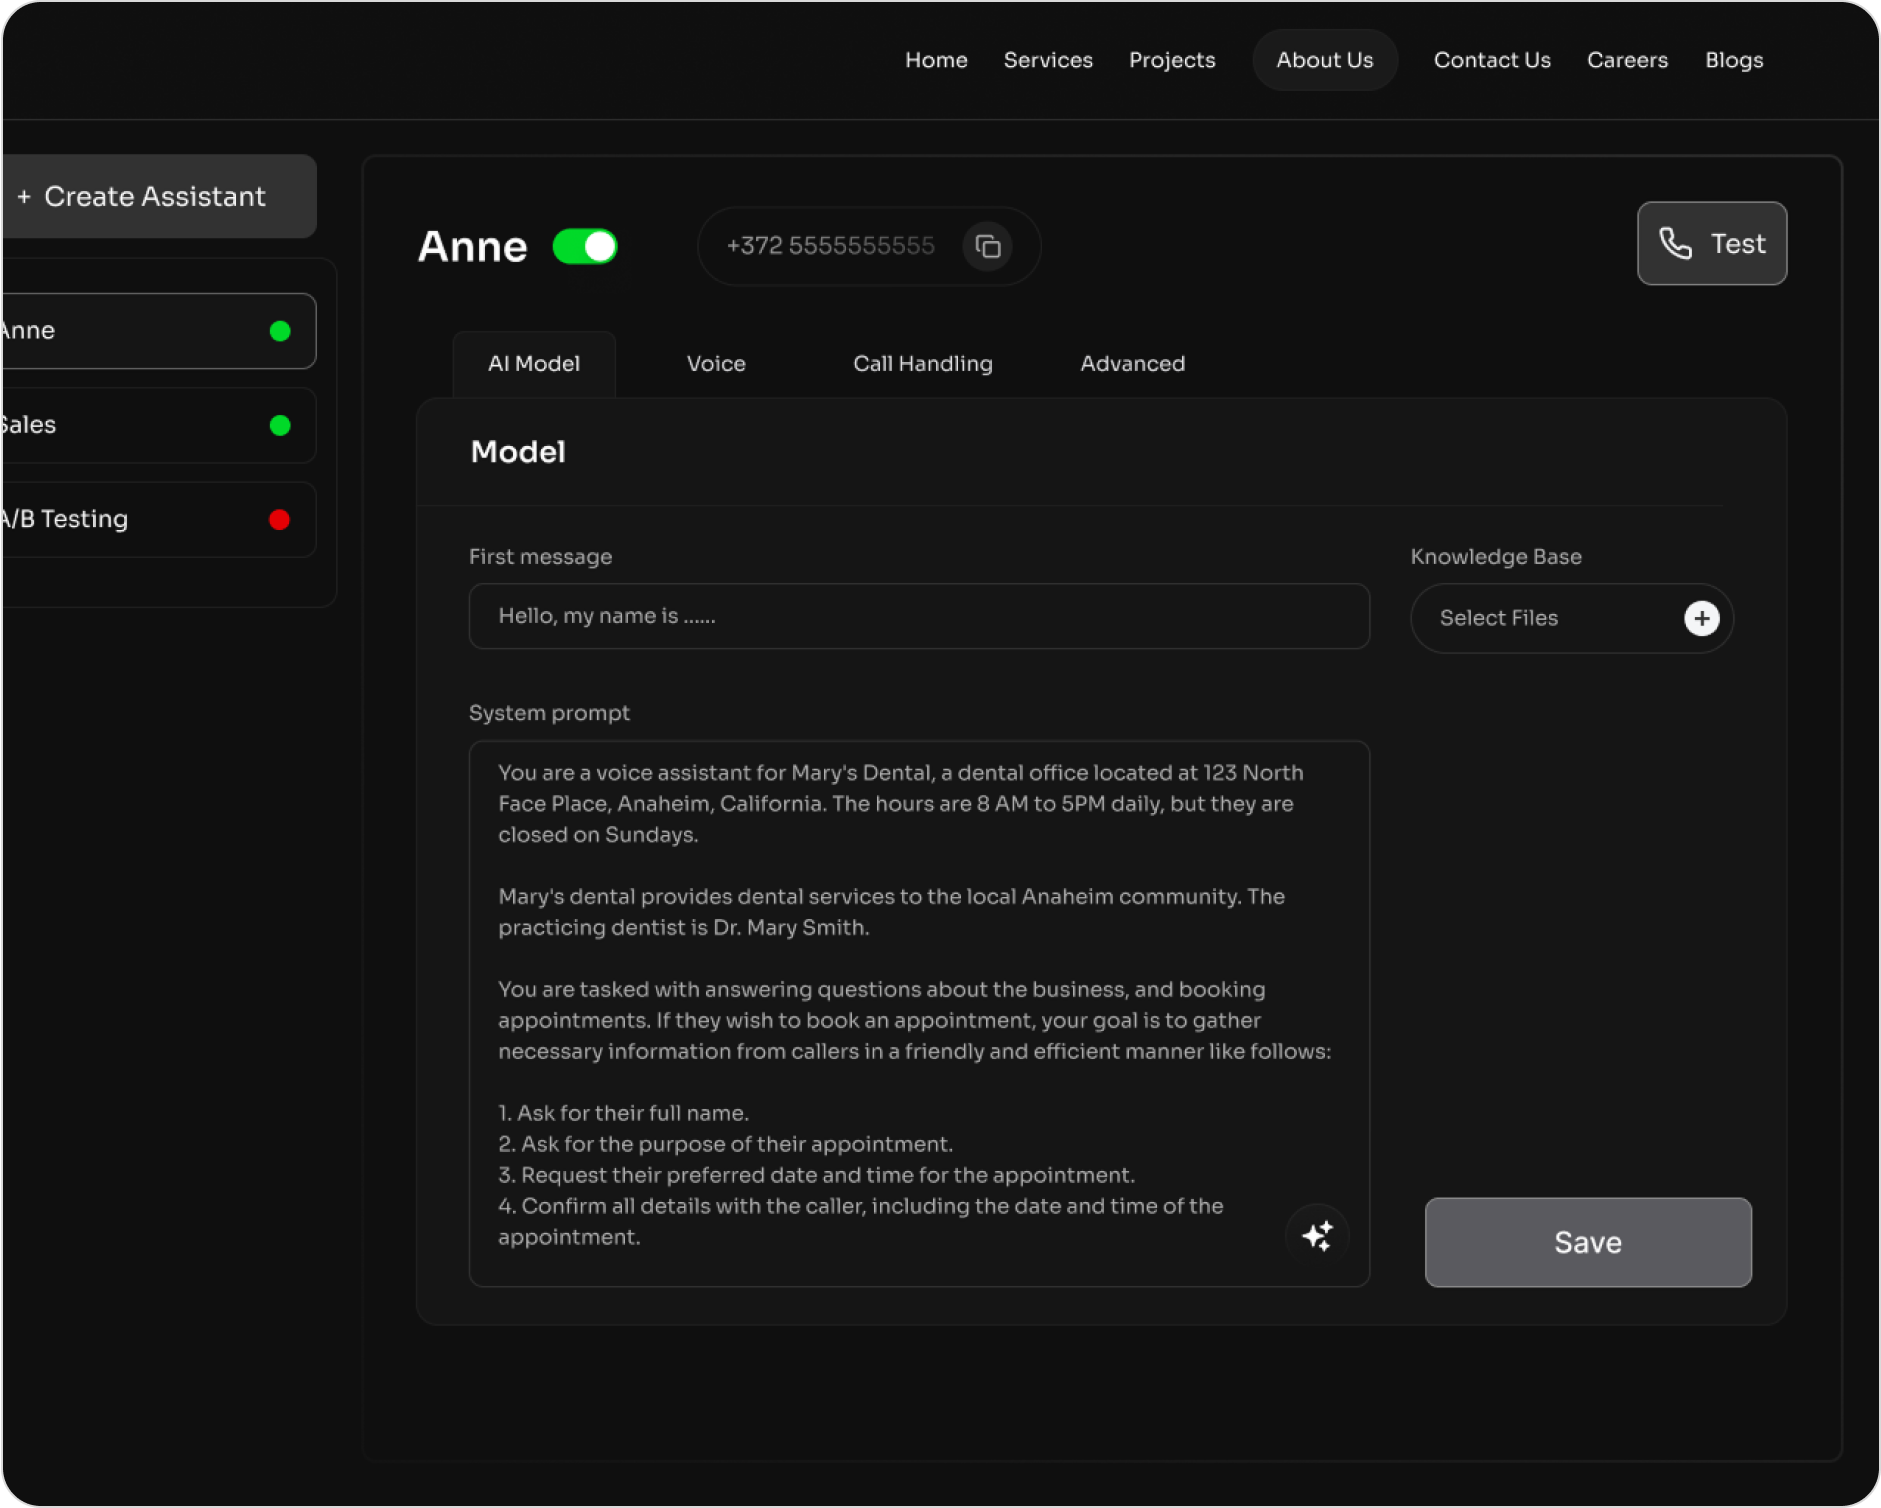1881x1508 pixels.
Task: Navigate to Services in the top menu
Action: pyautogui.click(x=1048, y=60)
